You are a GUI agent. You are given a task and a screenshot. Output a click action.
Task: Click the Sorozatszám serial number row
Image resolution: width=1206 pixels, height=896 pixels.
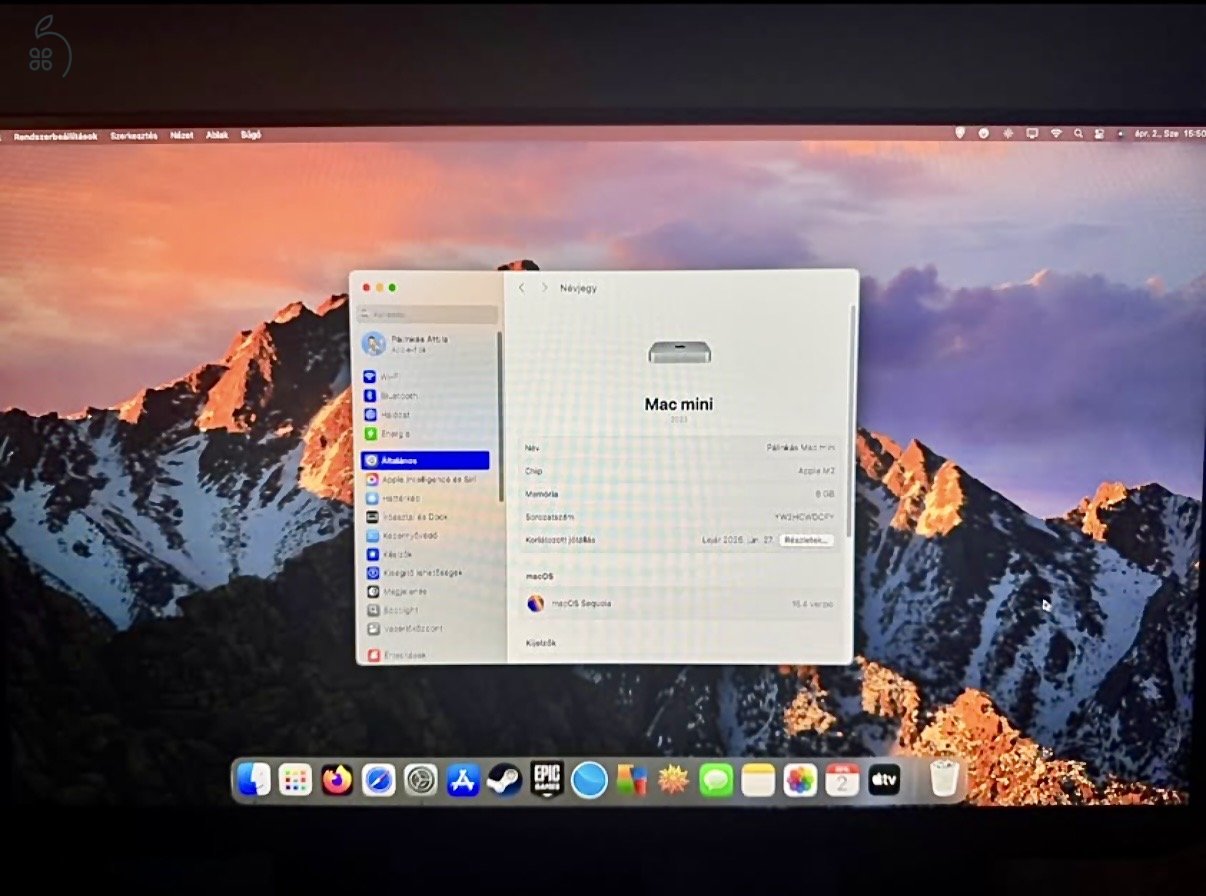click(680, 517)
